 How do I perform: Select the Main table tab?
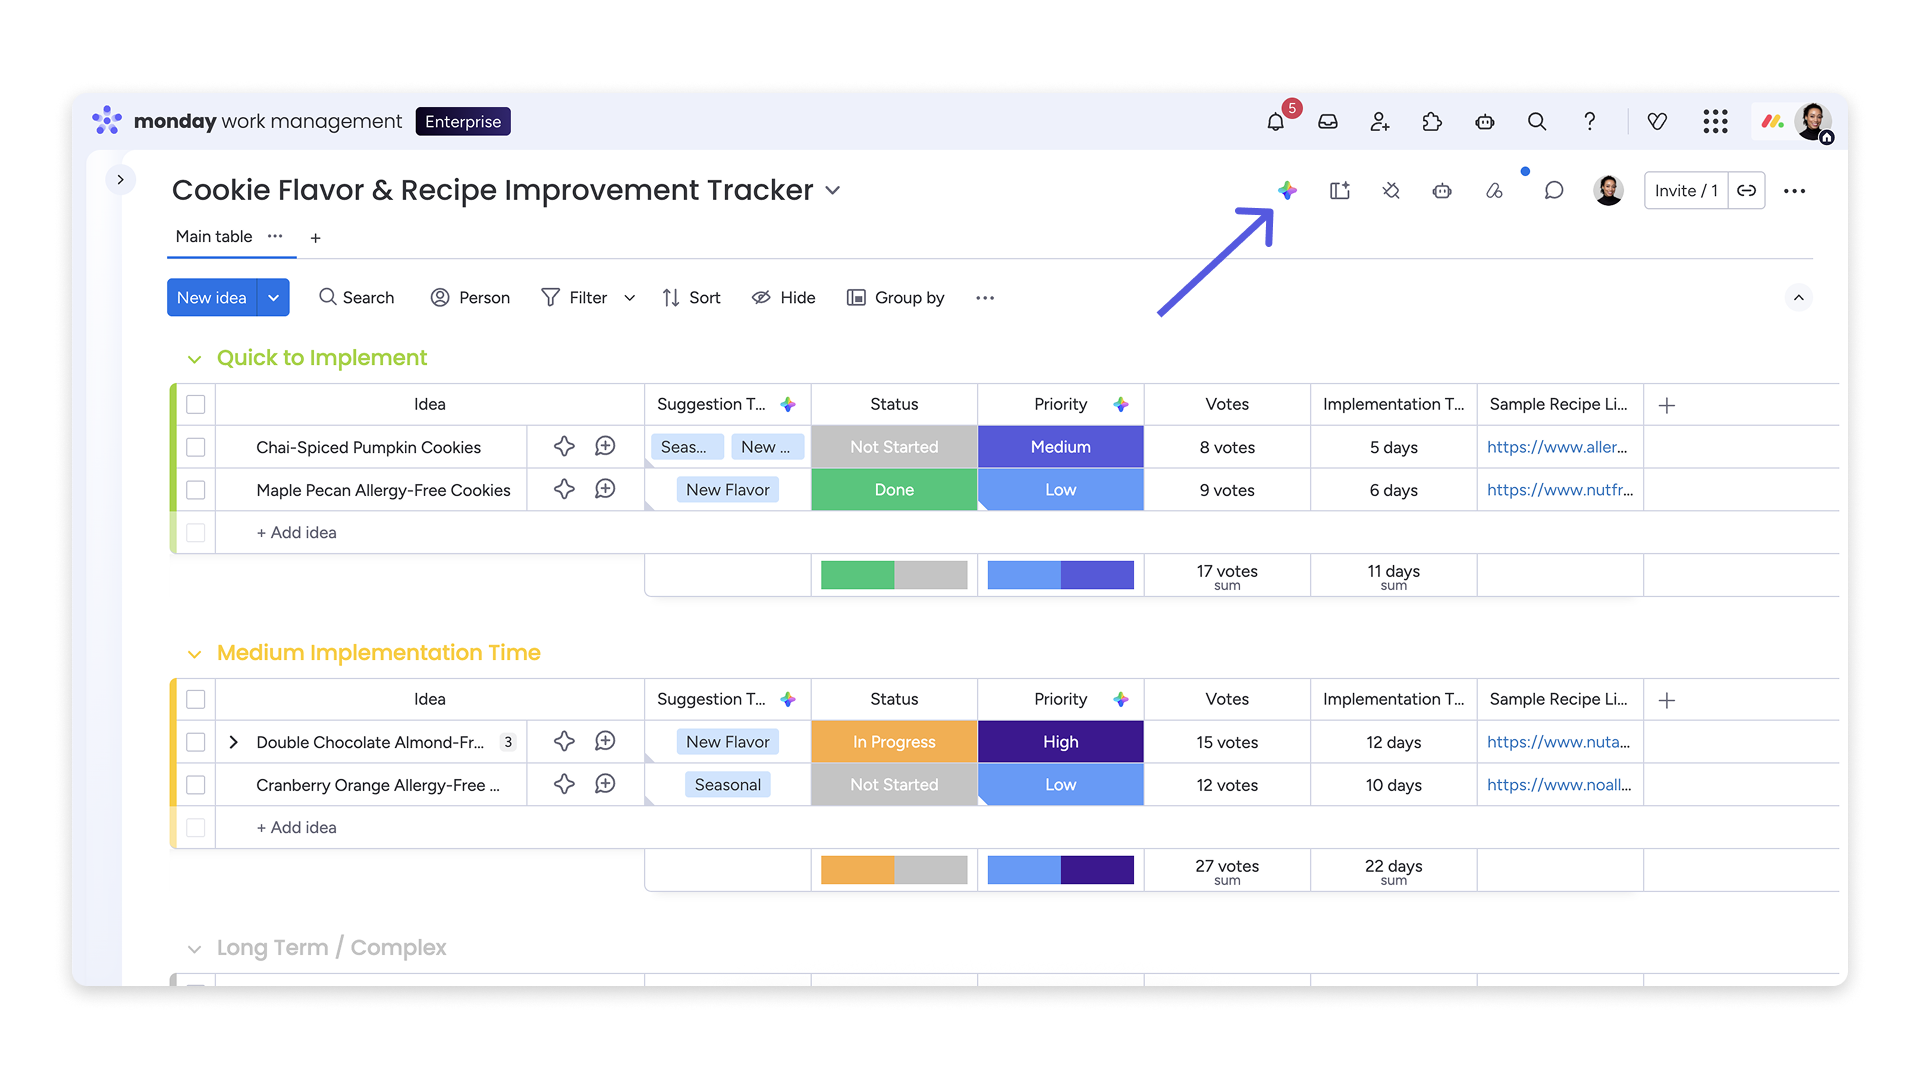213,237
